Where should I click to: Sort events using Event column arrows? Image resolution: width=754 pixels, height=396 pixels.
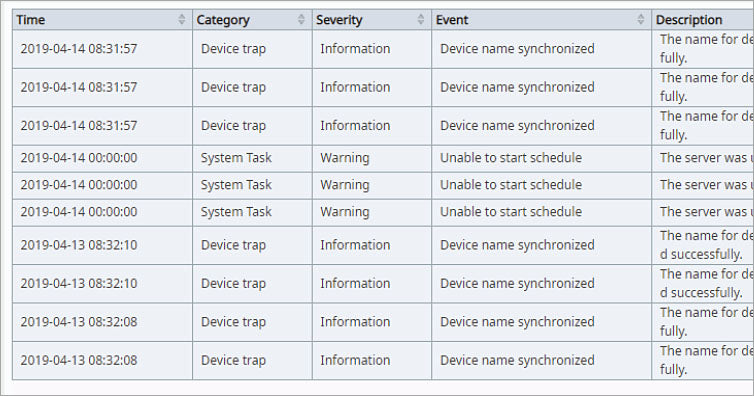pyautogui.click(x=641, y=19)
